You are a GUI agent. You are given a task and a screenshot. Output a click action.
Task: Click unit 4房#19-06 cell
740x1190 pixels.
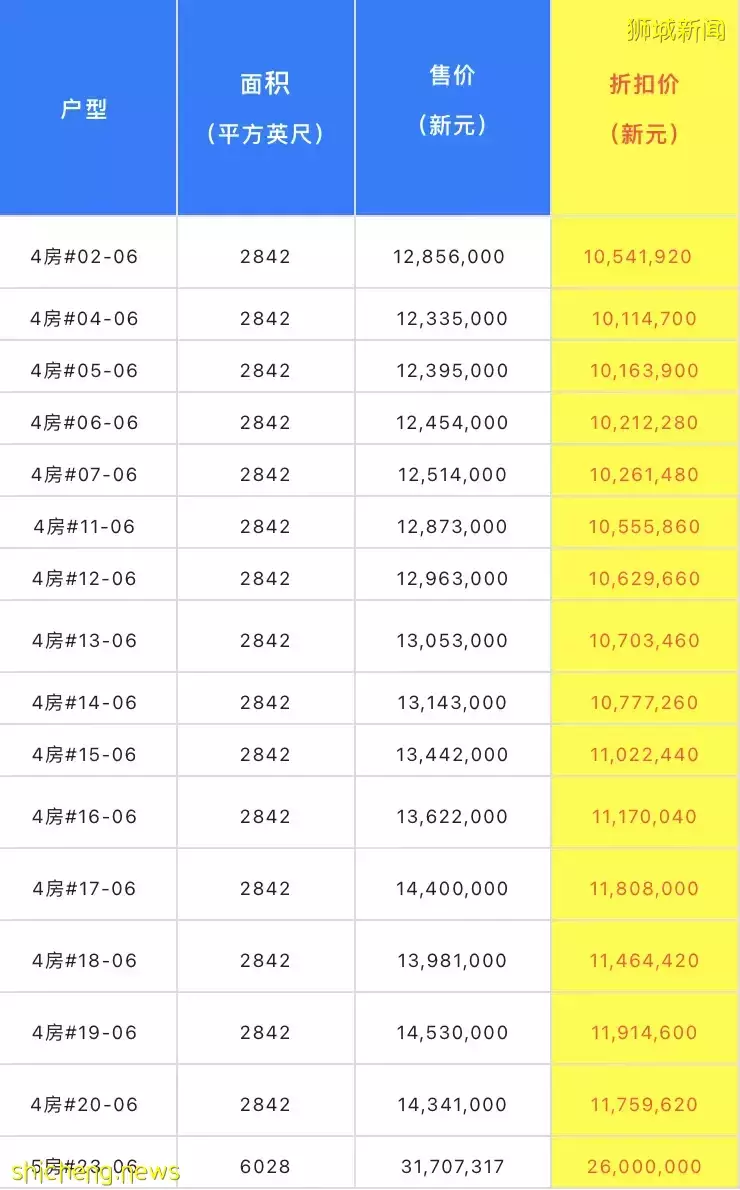tap(84, 1033)
